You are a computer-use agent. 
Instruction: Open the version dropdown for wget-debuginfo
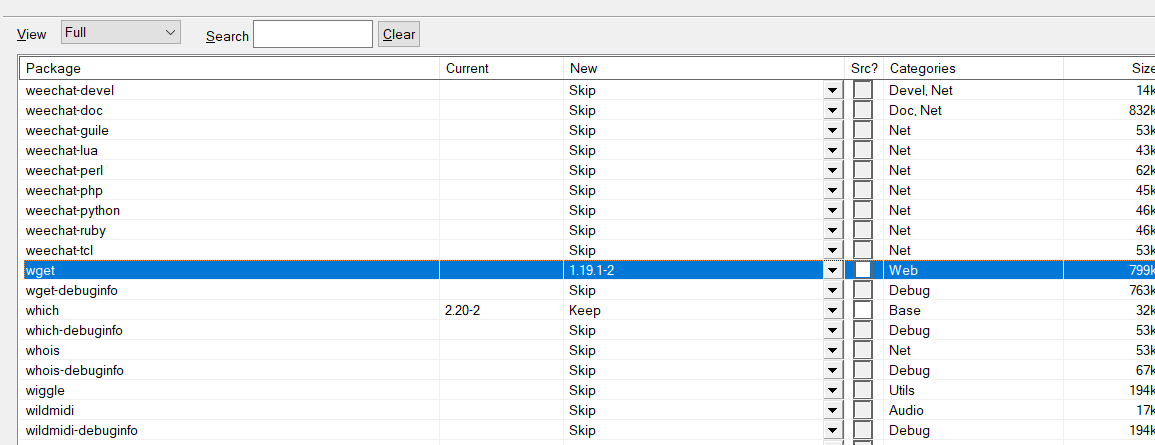pos(833,290)
